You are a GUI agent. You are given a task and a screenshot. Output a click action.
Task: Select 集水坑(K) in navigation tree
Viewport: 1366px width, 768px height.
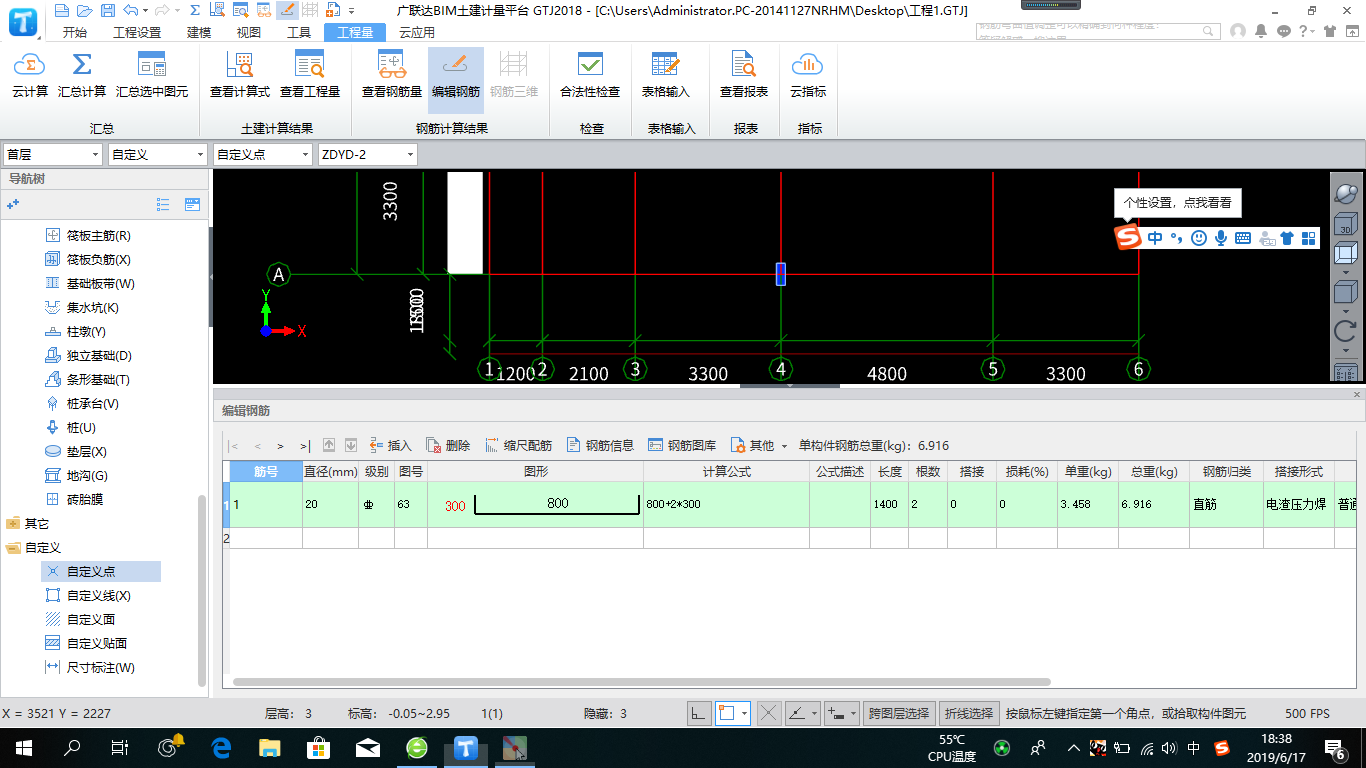(92, 308)
